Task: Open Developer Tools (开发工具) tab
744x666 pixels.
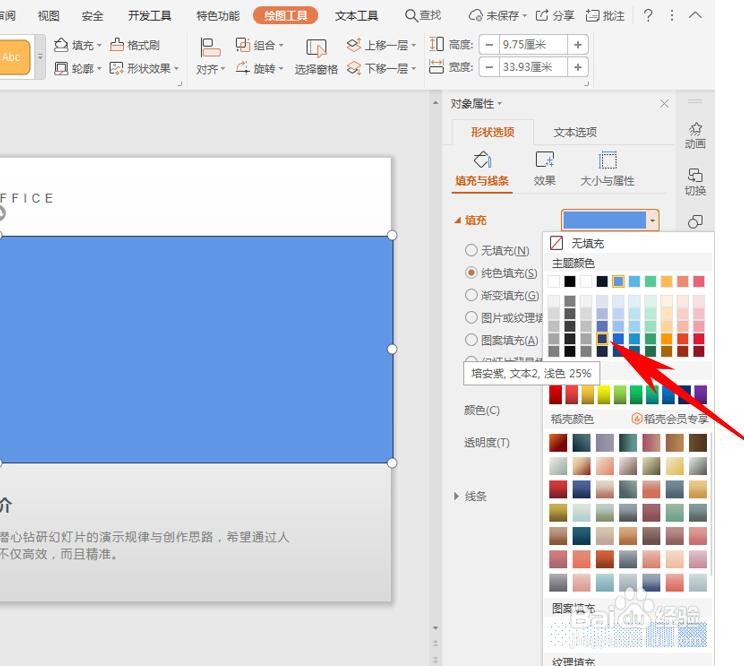Action: coord(149,16)
